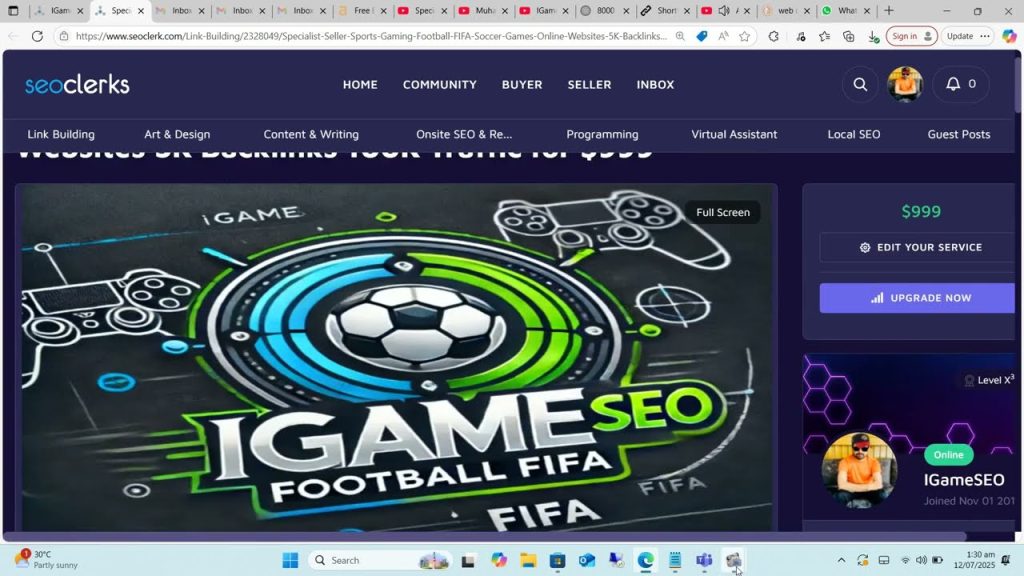Open the Local SEO category
The image size is (1024, 576).
(x=854, y=134)
